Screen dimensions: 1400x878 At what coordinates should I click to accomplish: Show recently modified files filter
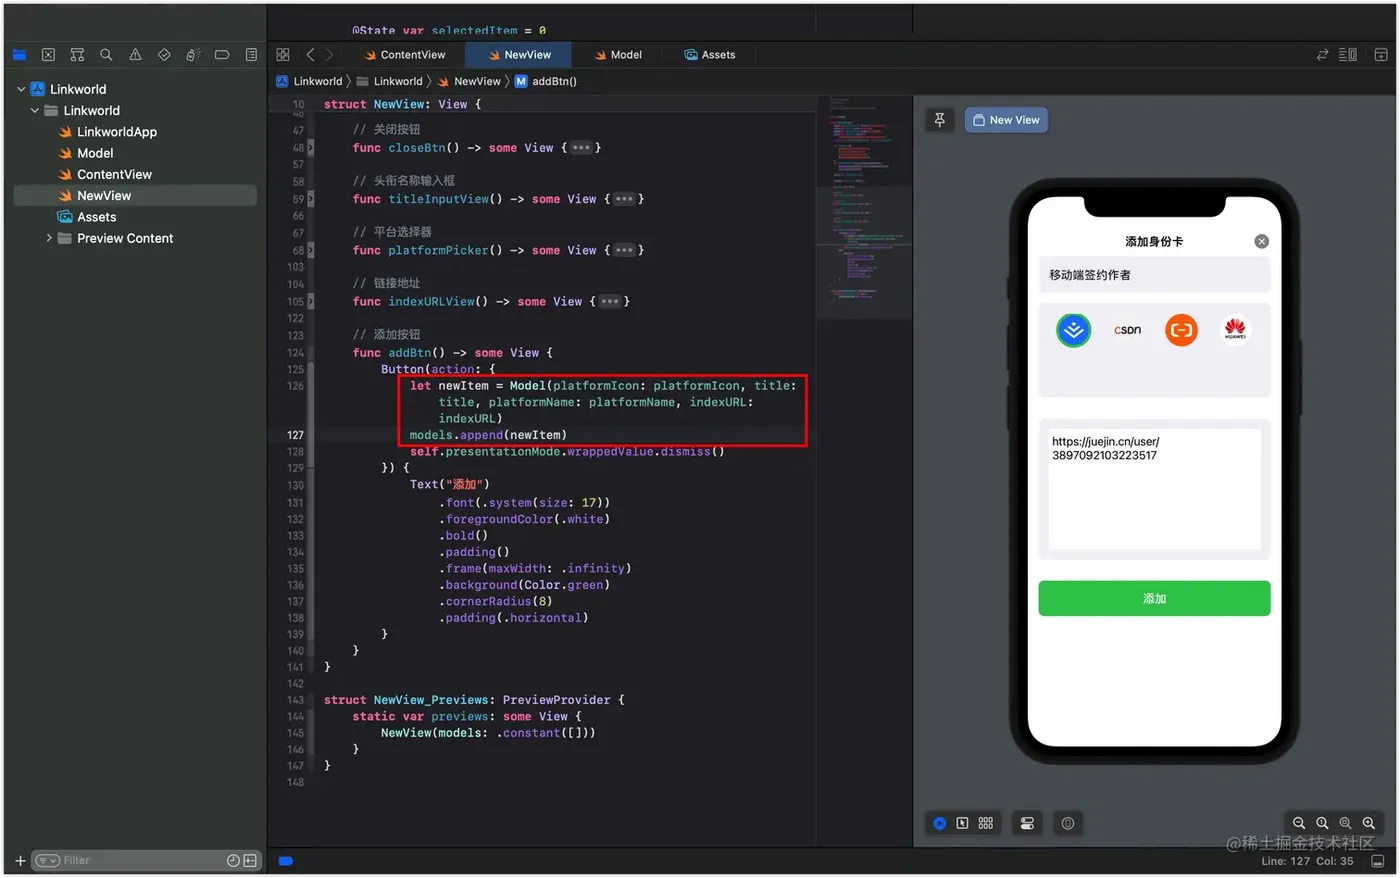tap(233, 860)
